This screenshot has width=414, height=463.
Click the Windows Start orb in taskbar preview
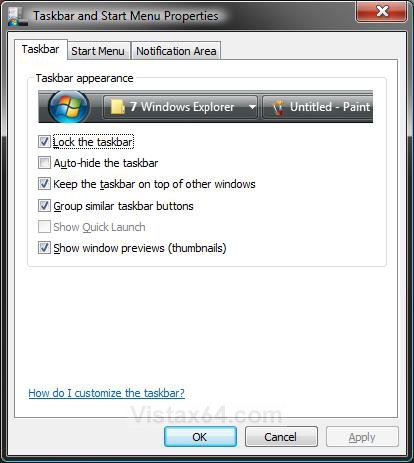[x=69, y=107]
